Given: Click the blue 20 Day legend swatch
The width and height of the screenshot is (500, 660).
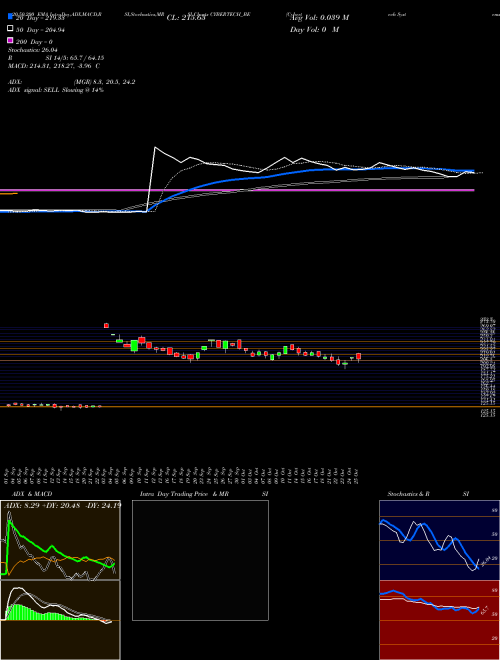Looking at the screenshot, I should 11,16.
